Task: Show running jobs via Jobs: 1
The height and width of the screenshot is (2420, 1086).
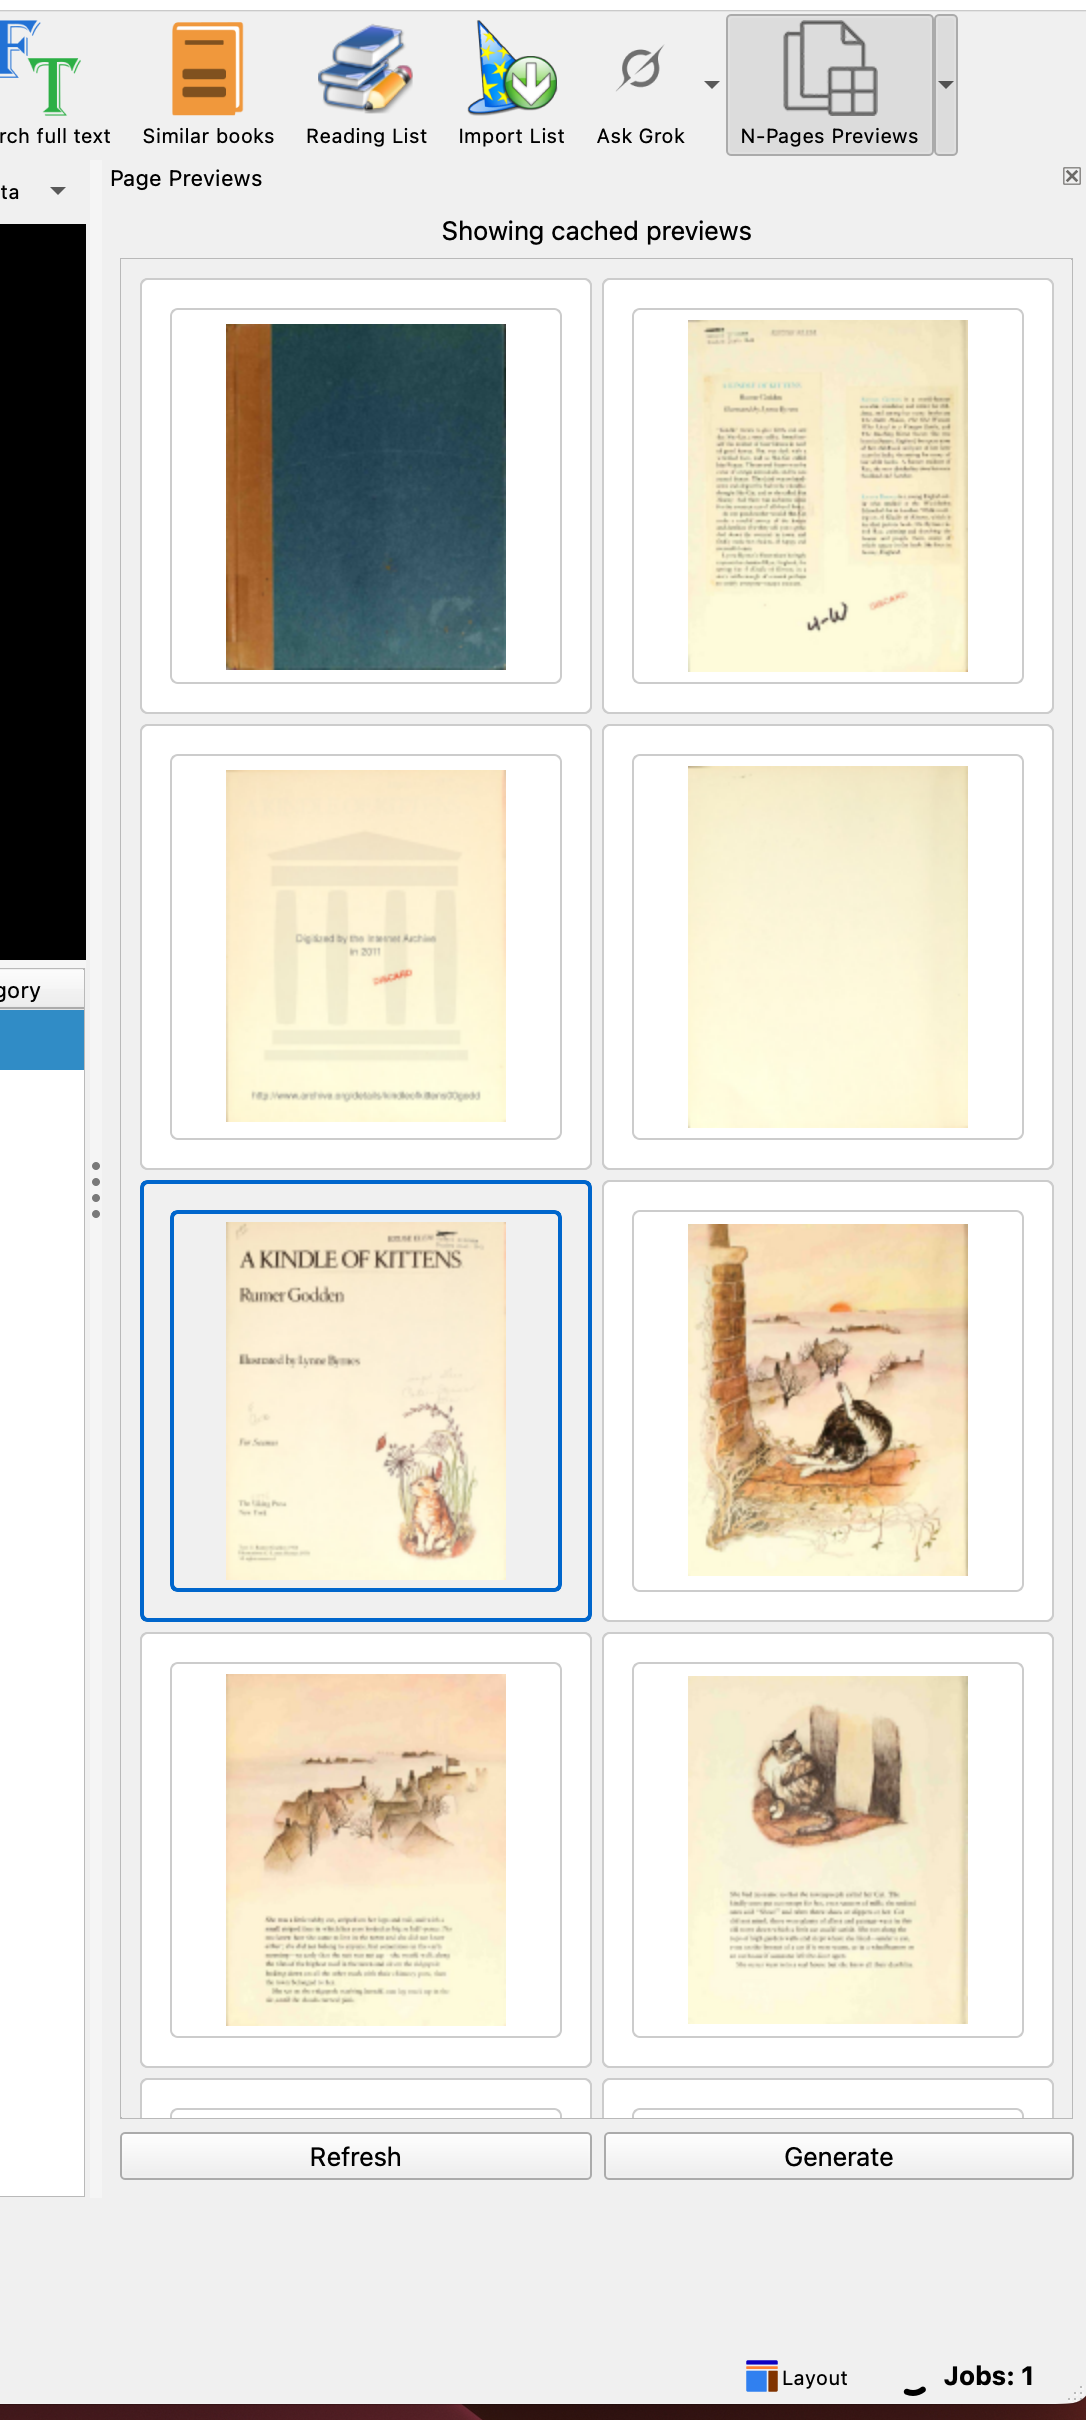Action: (x=988, y=2376)
